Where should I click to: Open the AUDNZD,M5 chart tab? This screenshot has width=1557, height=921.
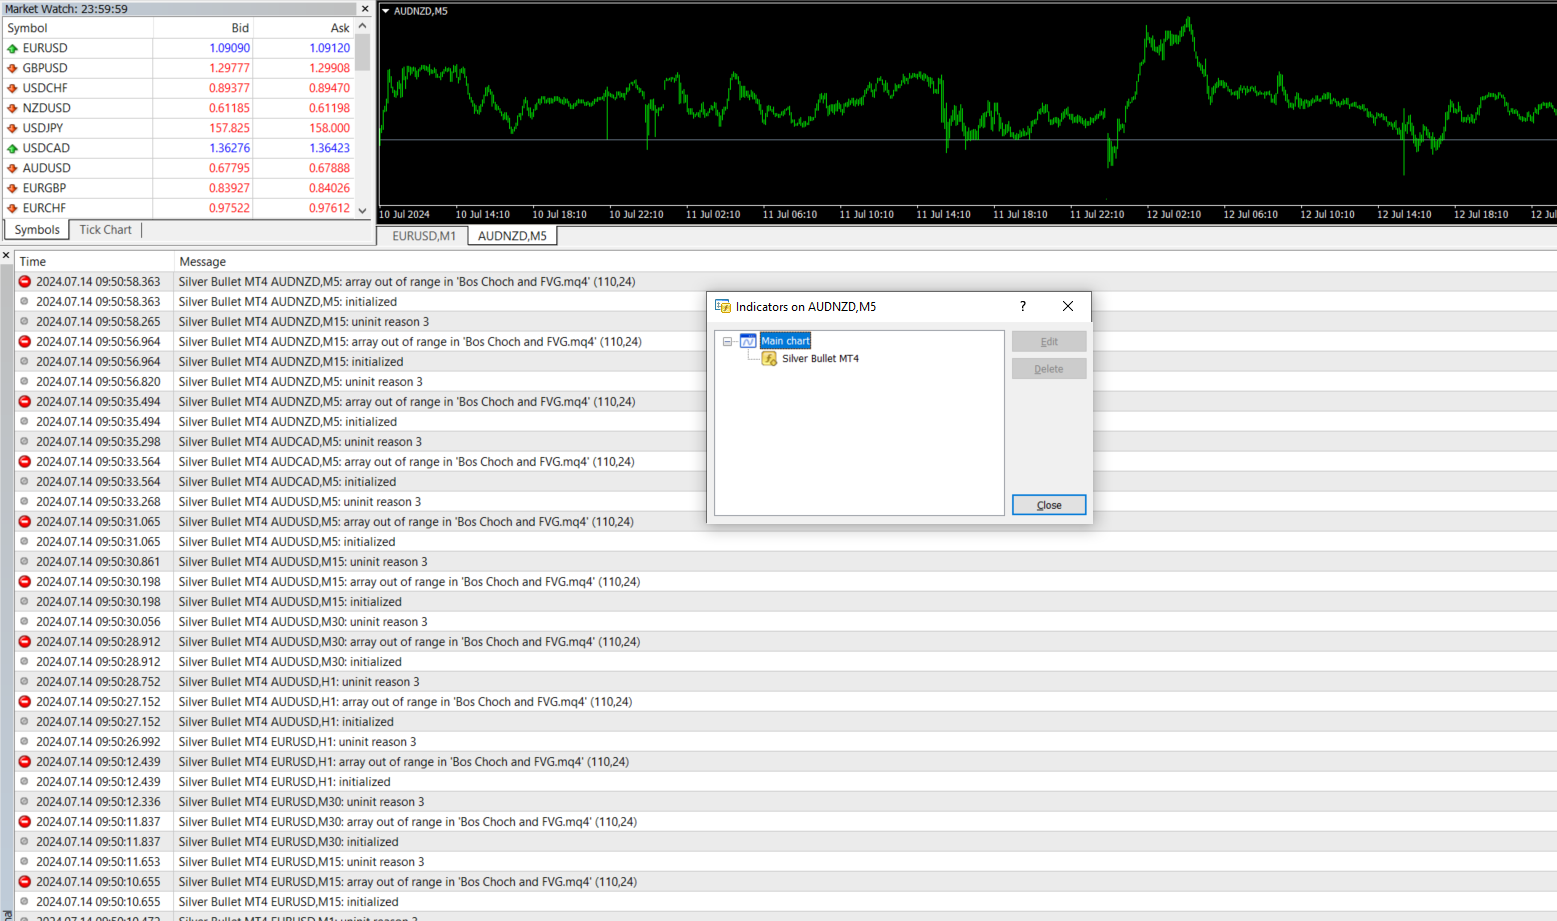(x=512, y=236)
